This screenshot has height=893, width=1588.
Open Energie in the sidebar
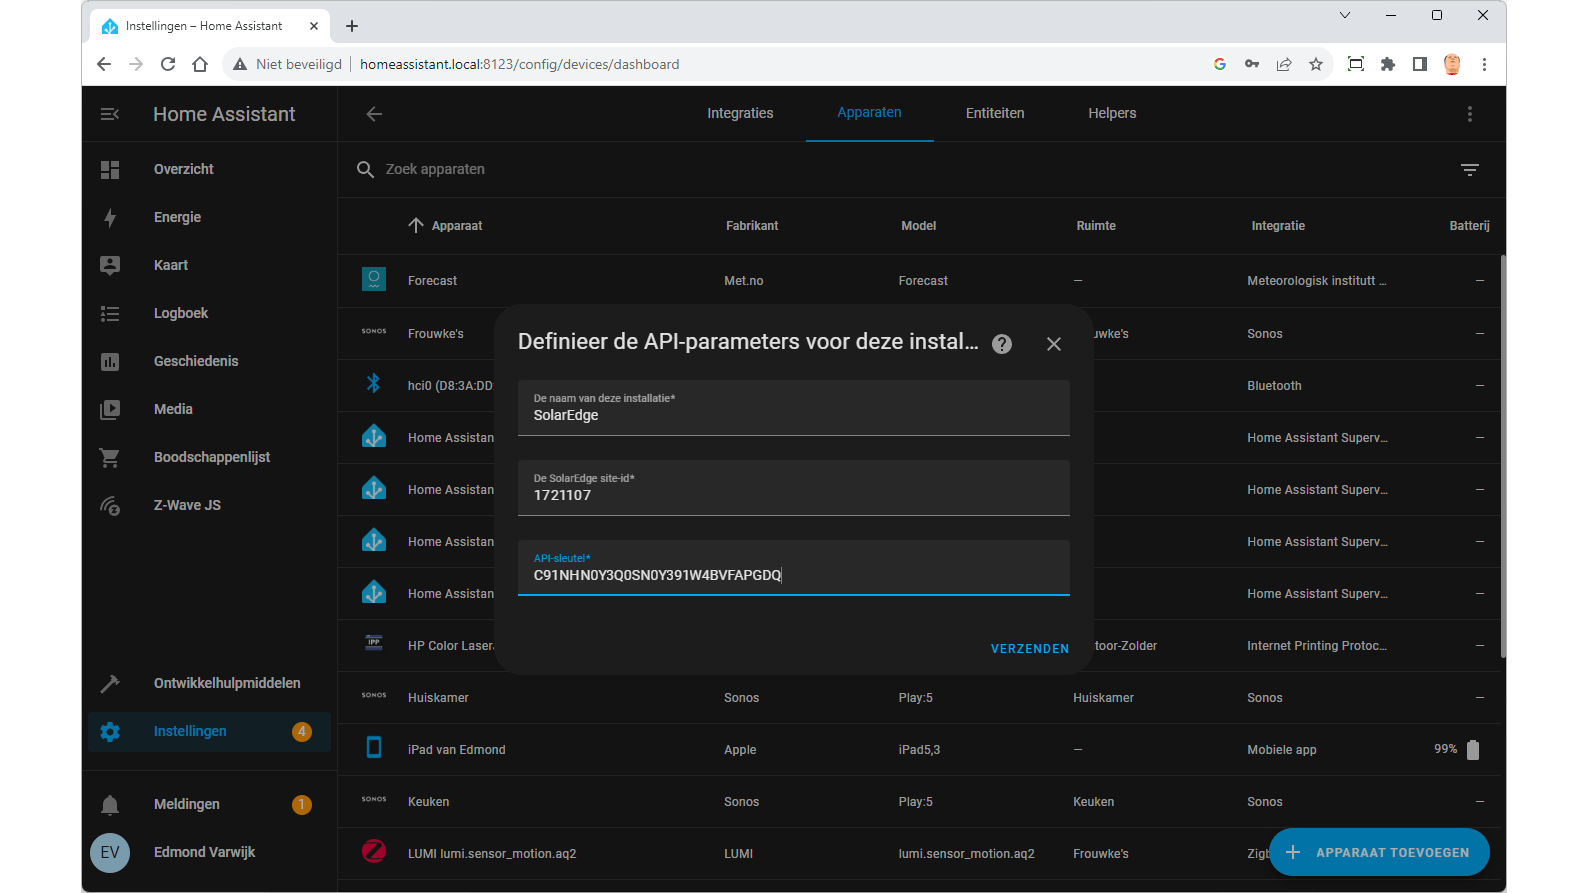(x=177, y=217)
